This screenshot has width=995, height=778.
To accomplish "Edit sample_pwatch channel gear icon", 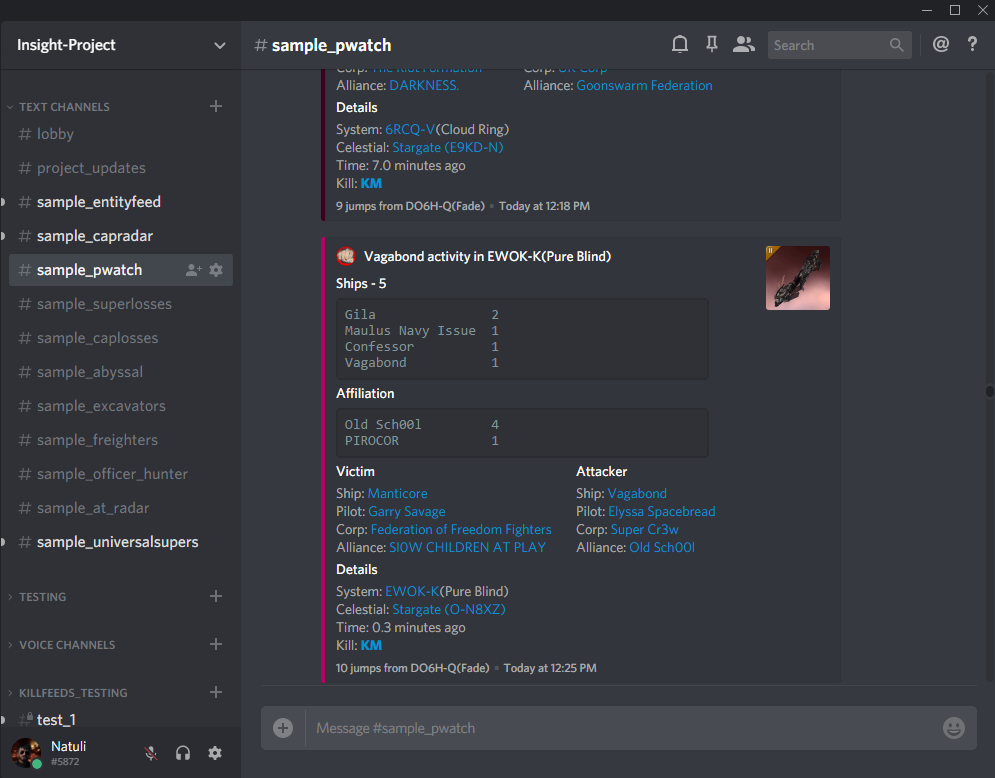I will pyautogui.click(x=216, y=270).
